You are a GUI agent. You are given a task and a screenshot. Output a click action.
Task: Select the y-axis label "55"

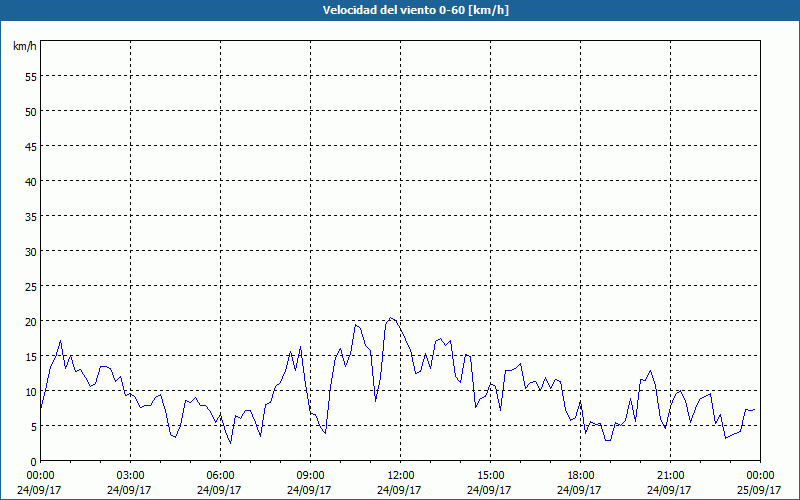click(x=31, y=77)
